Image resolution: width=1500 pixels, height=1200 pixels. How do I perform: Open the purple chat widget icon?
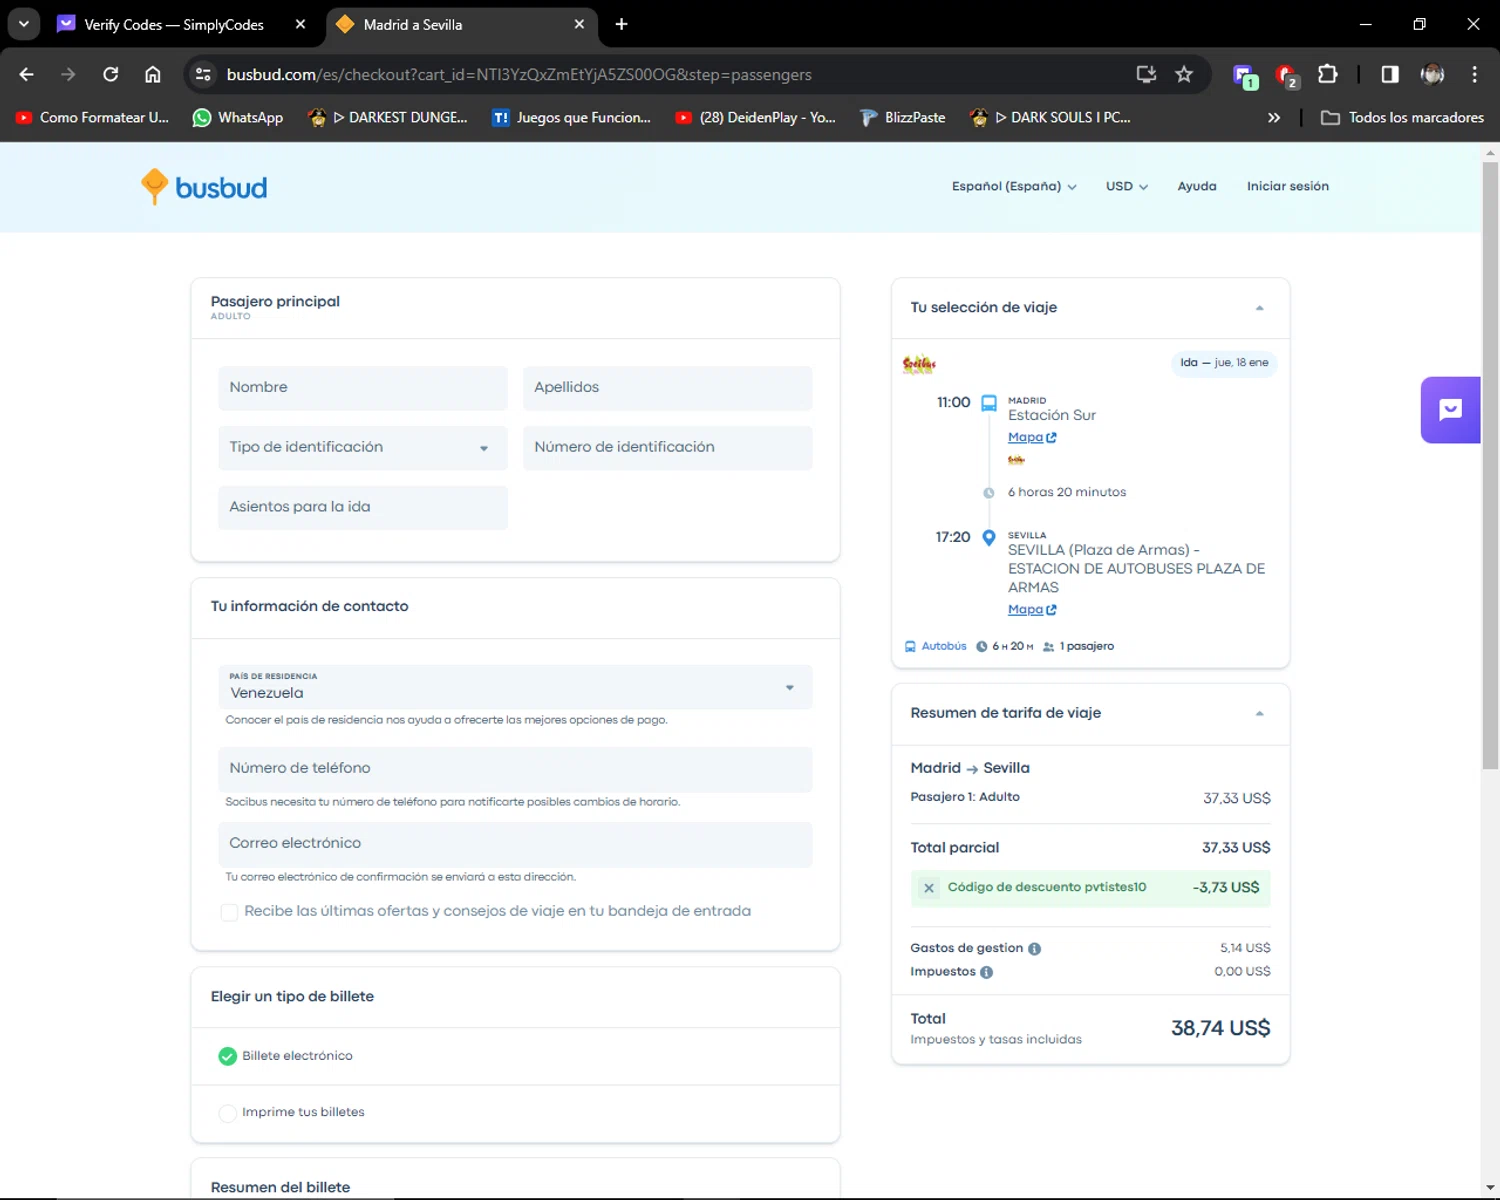1450,410
